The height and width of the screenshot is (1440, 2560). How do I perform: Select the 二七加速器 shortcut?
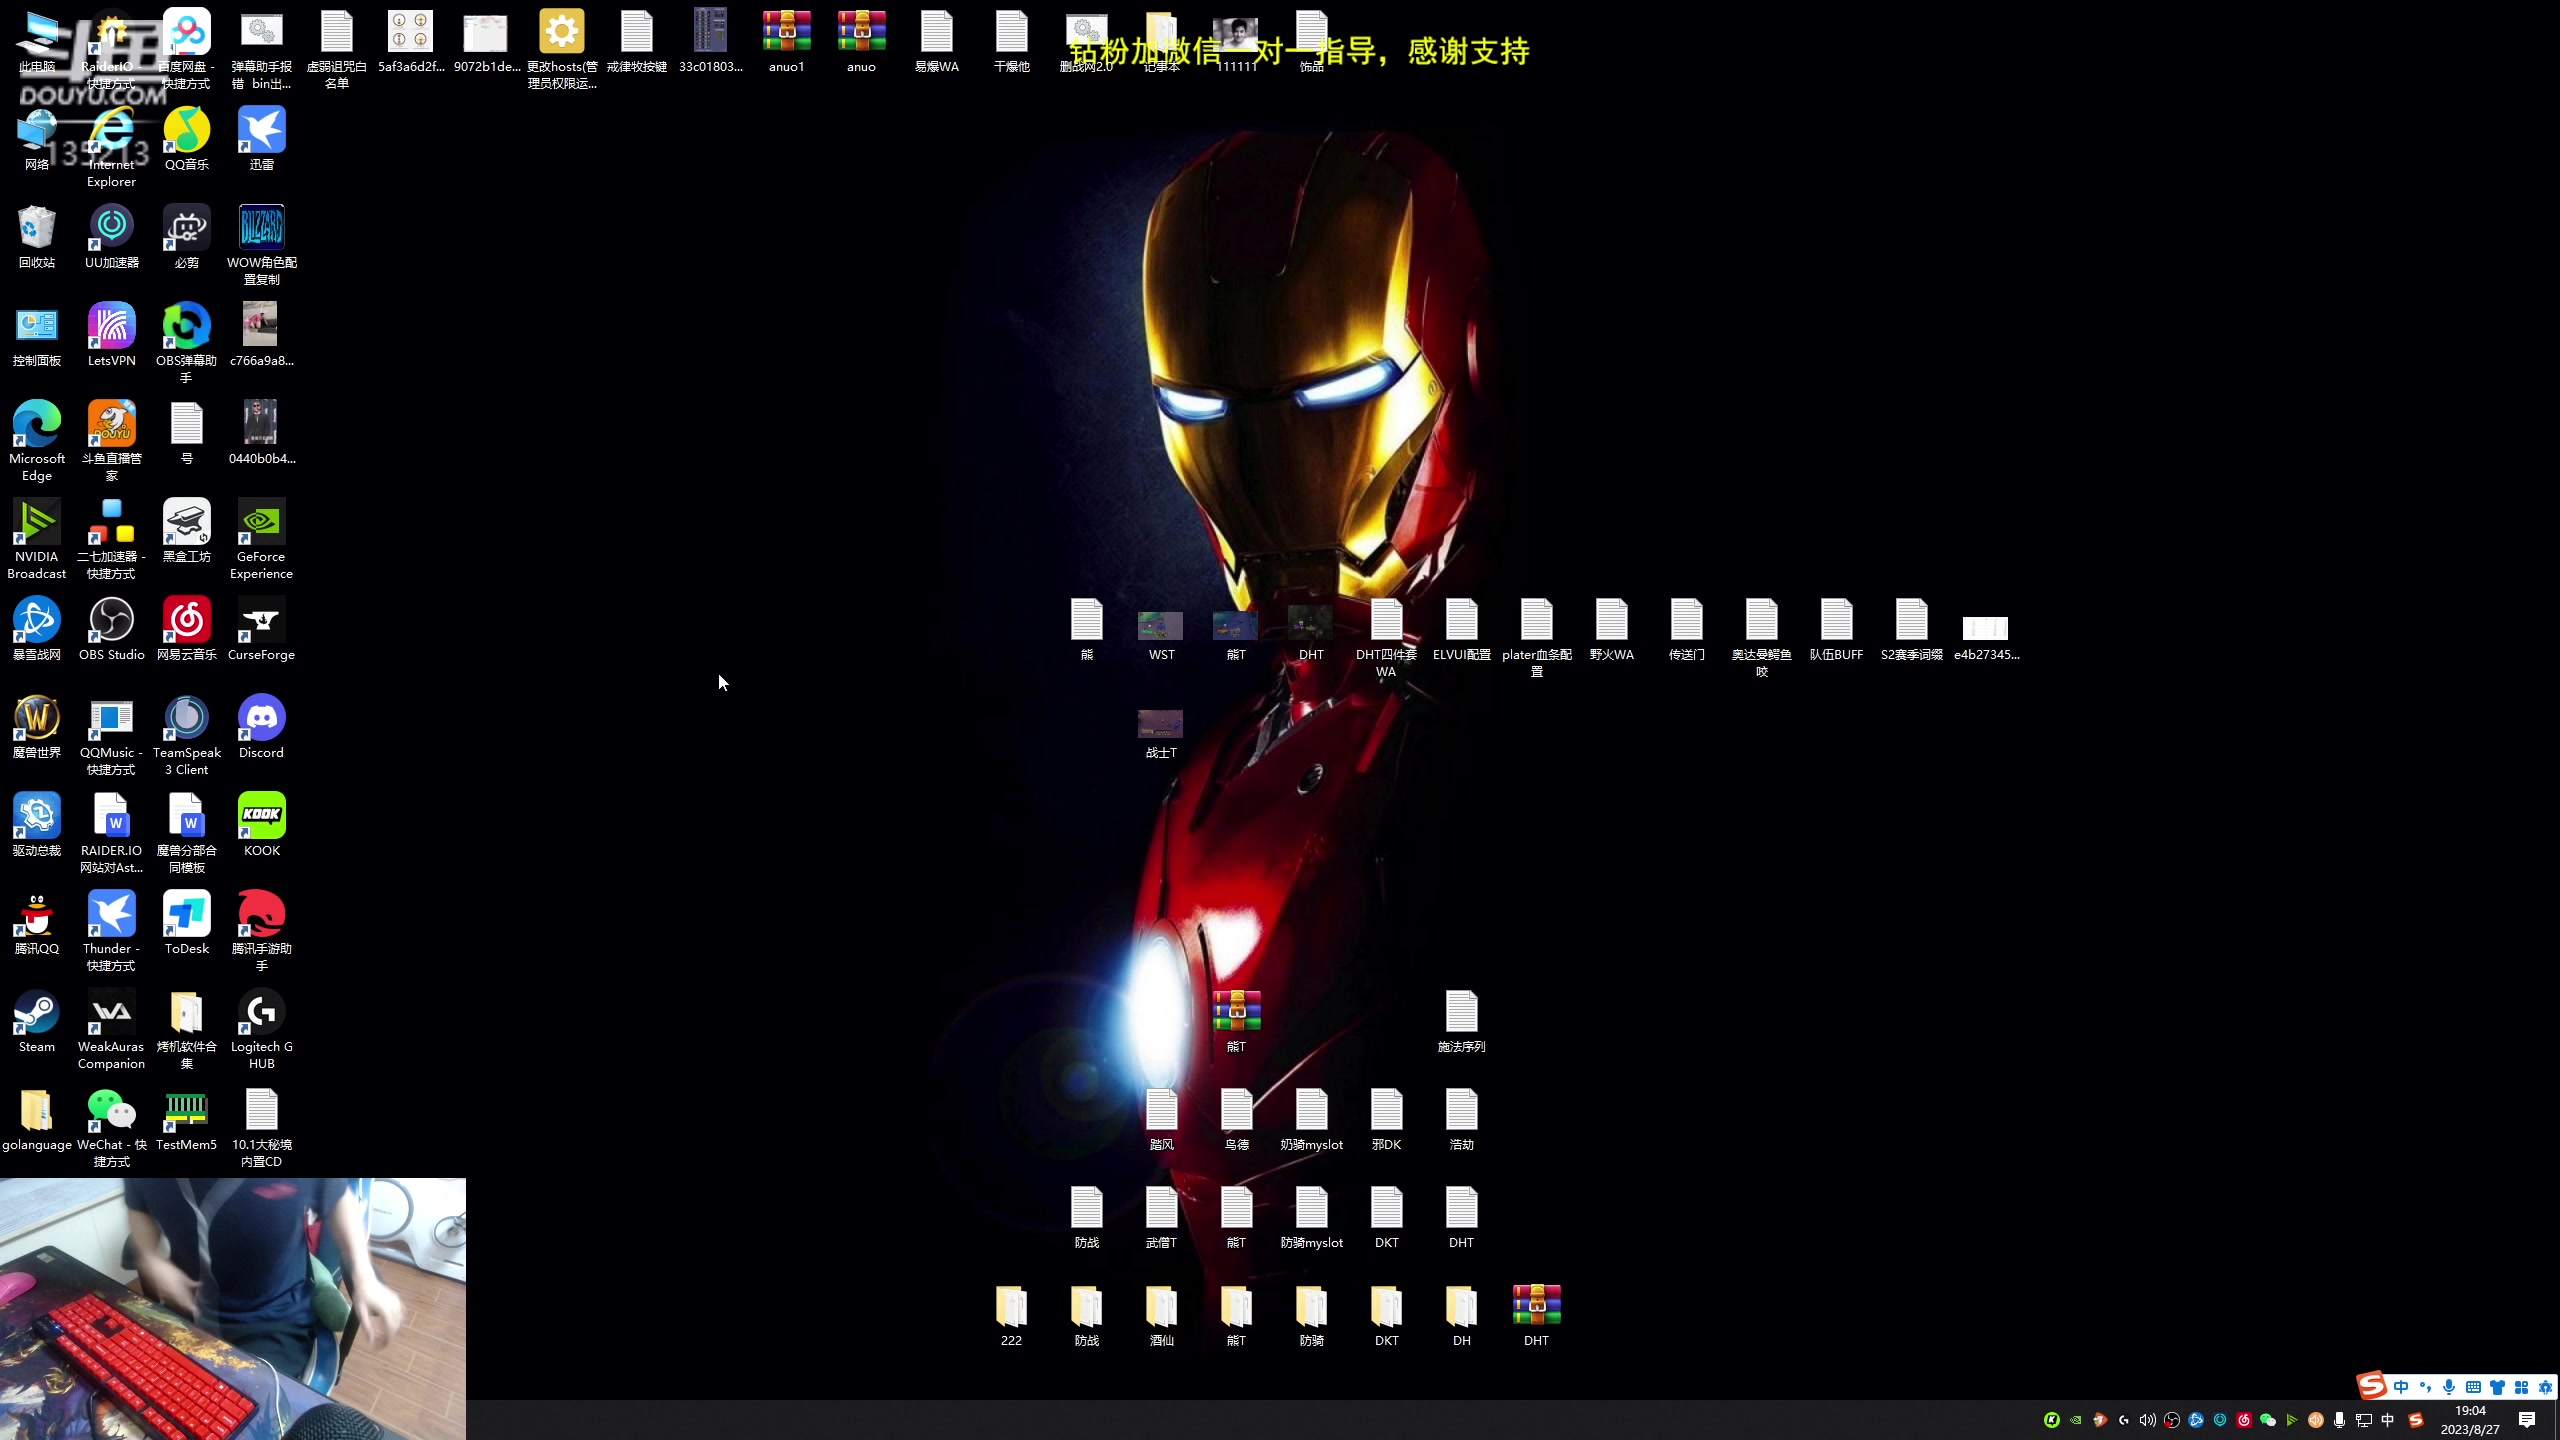(112, 540)
